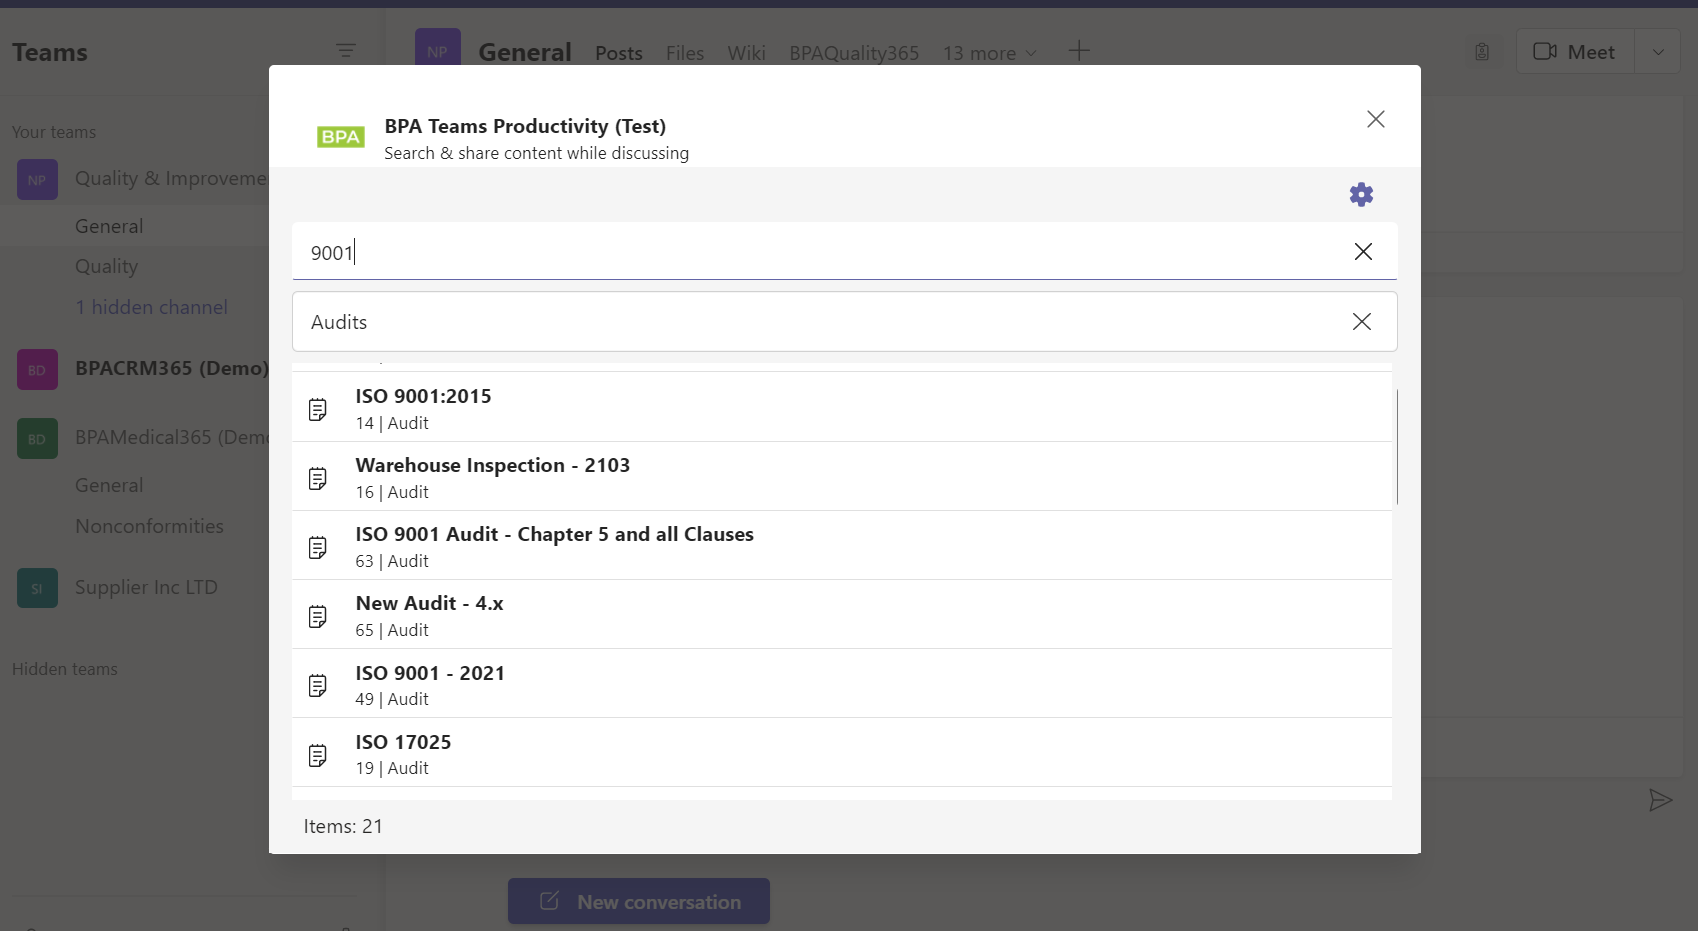This screenshot has width=1698, height=931.
Task: Open the Supplier Inc LTD team
Action: click(x=146, y=587)
